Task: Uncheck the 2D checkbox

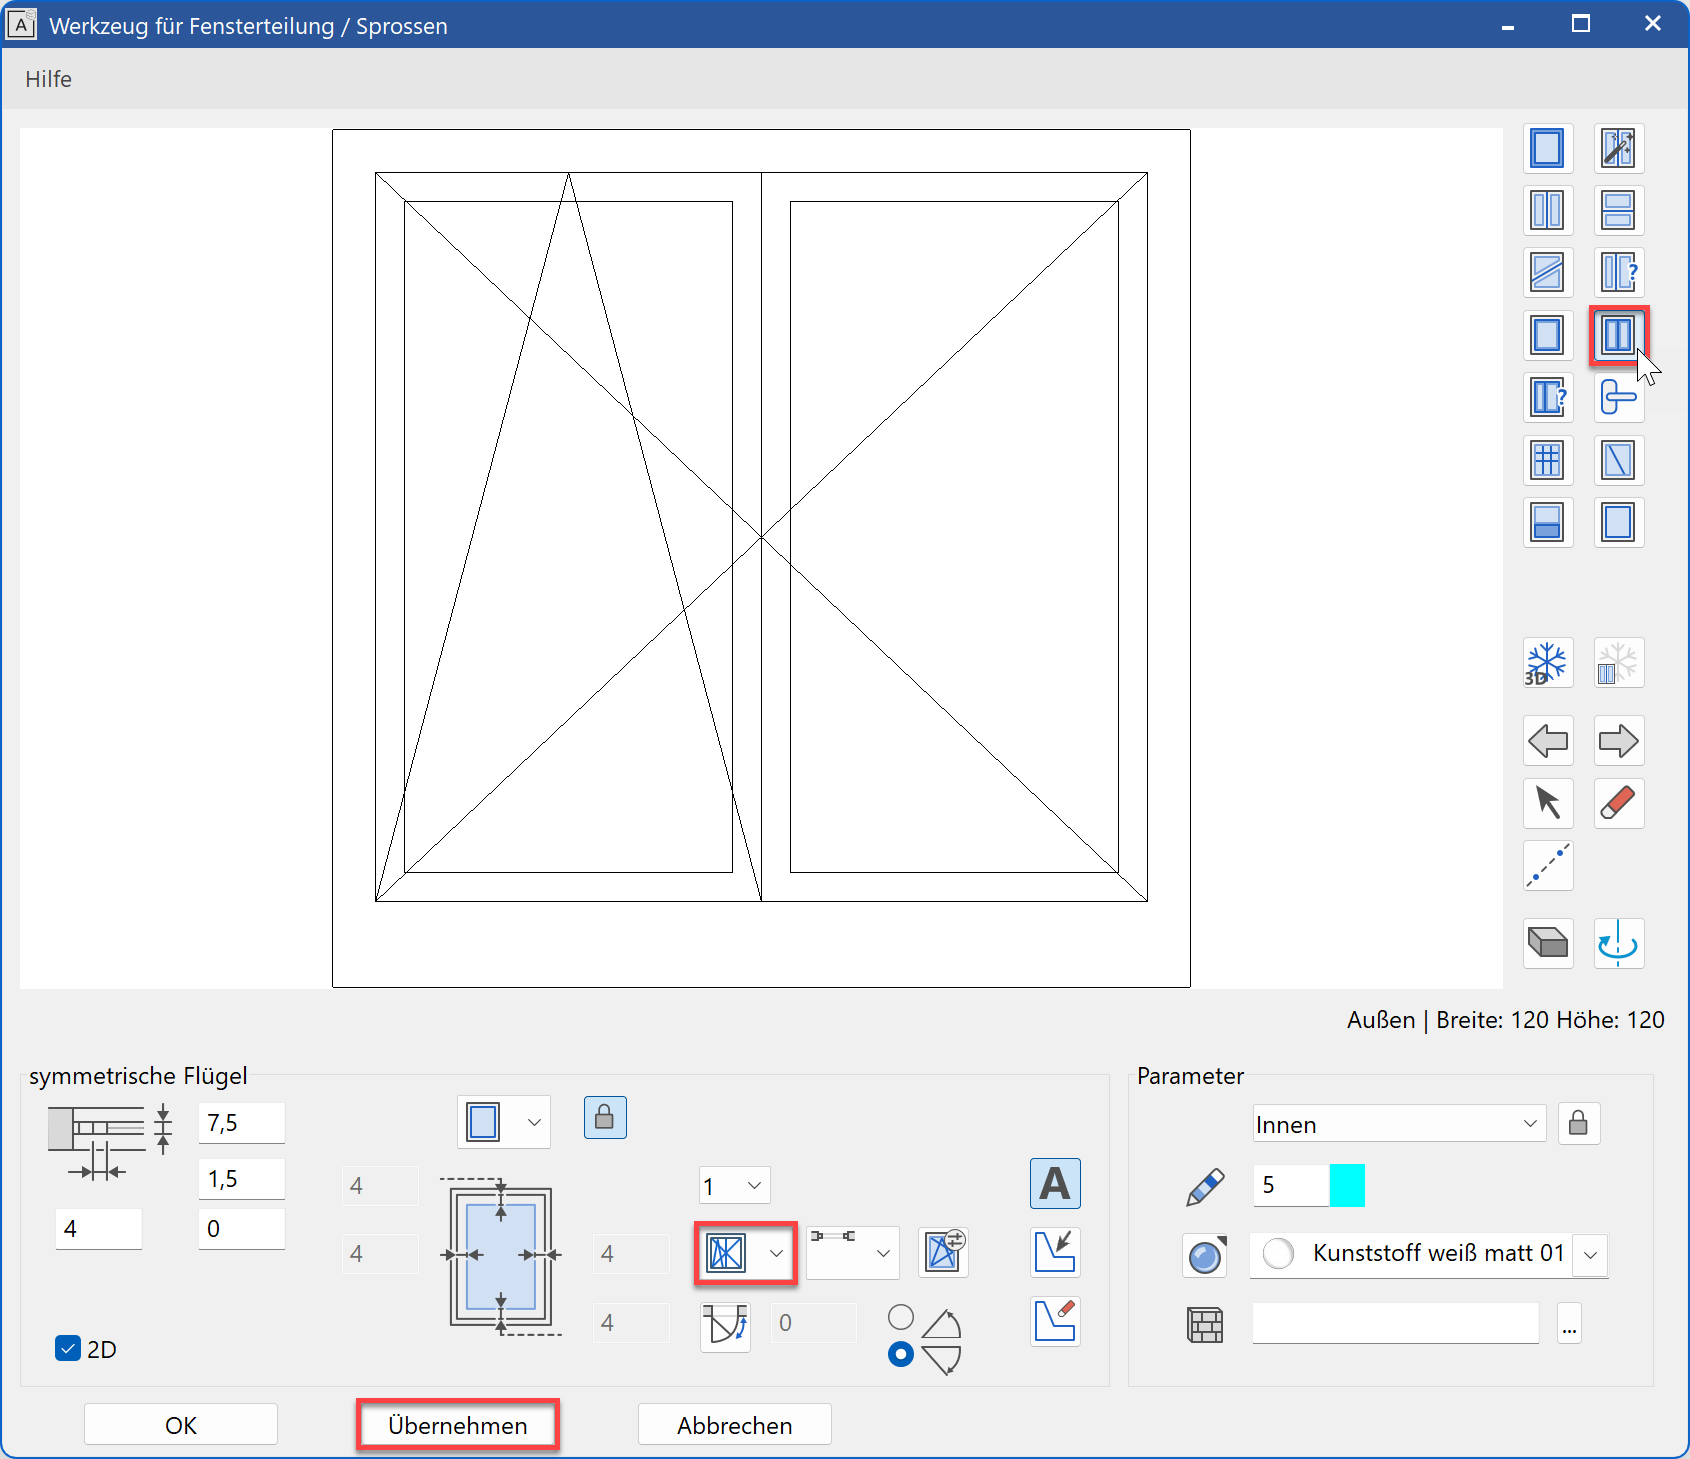Action: click(68, 1348)
